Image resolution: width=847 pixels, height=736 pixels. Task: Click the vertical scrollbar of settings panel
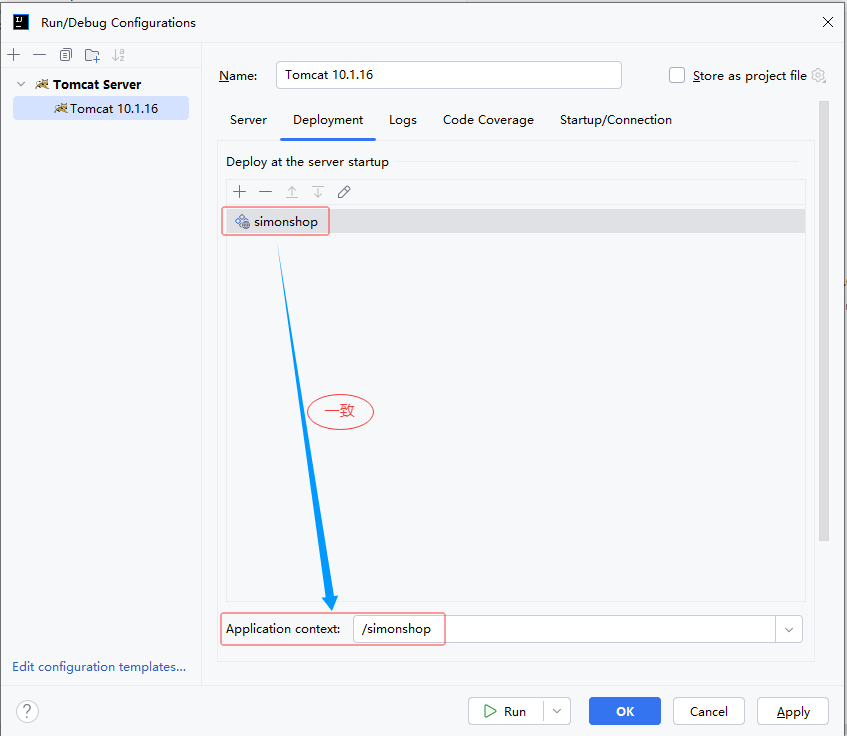(823, 321)
